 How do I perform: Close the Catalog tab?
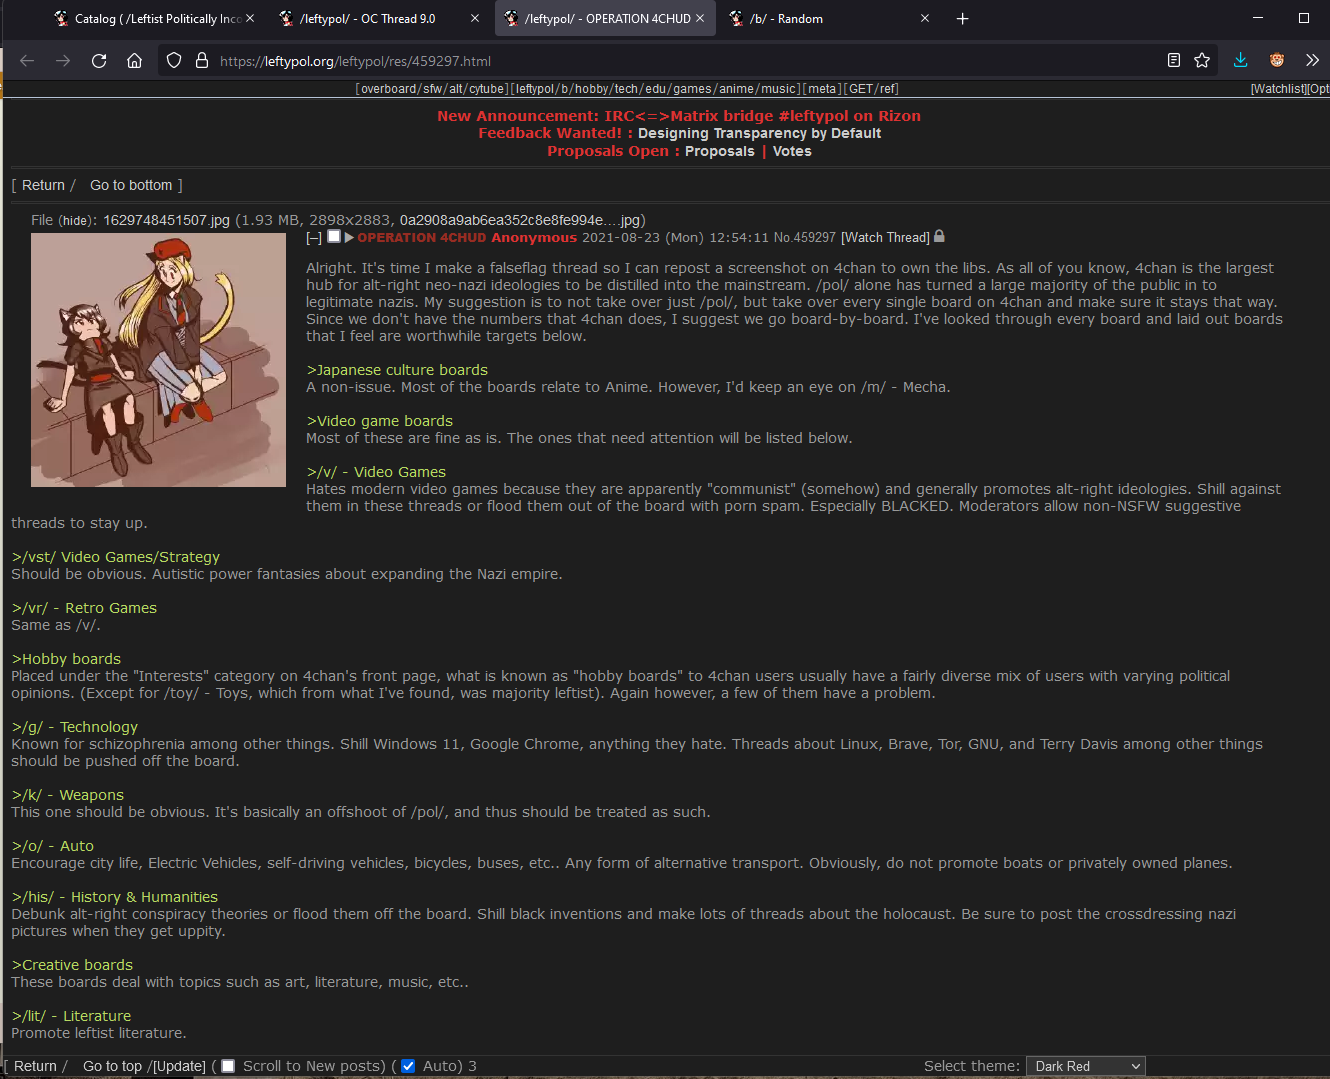[x=250, y=18]
